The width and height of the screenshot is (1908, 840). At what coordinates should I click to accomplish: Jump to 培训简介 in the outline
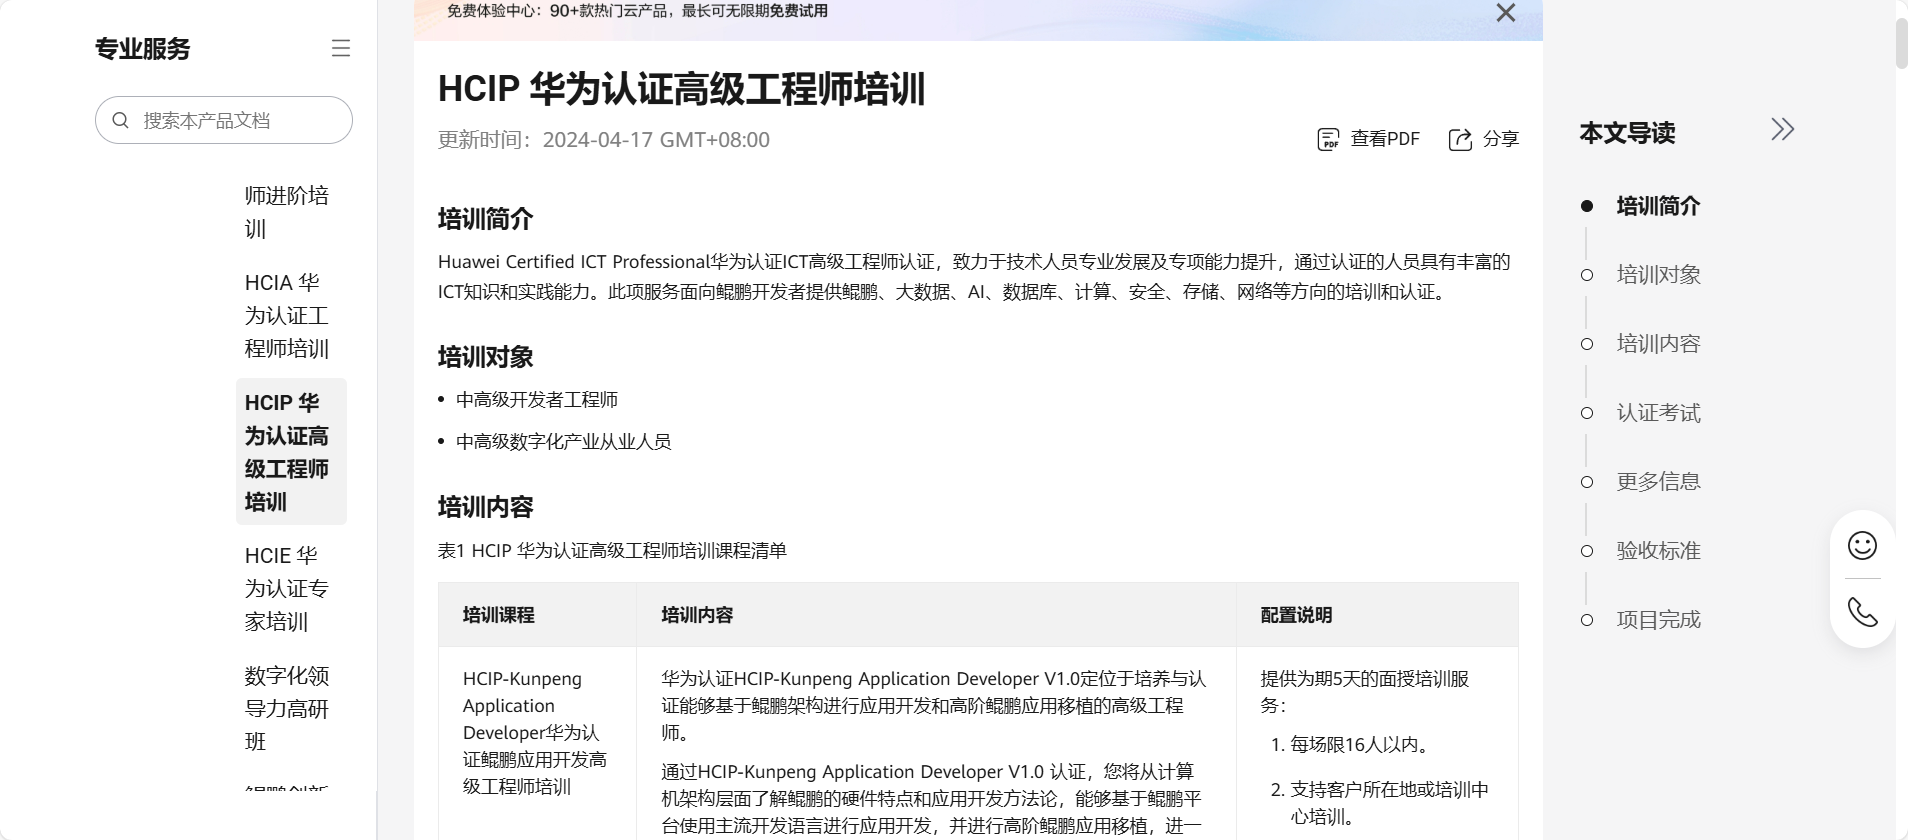tap(1658, 206)
